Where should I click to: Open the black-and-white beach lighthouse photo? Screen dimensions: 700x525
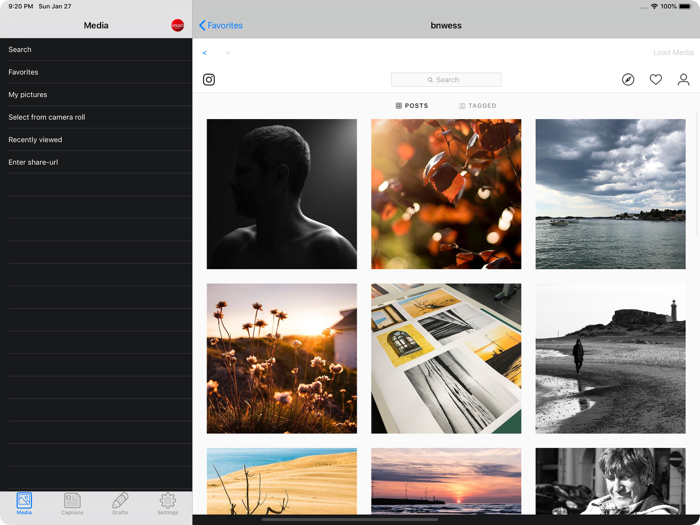pos(610,358)
